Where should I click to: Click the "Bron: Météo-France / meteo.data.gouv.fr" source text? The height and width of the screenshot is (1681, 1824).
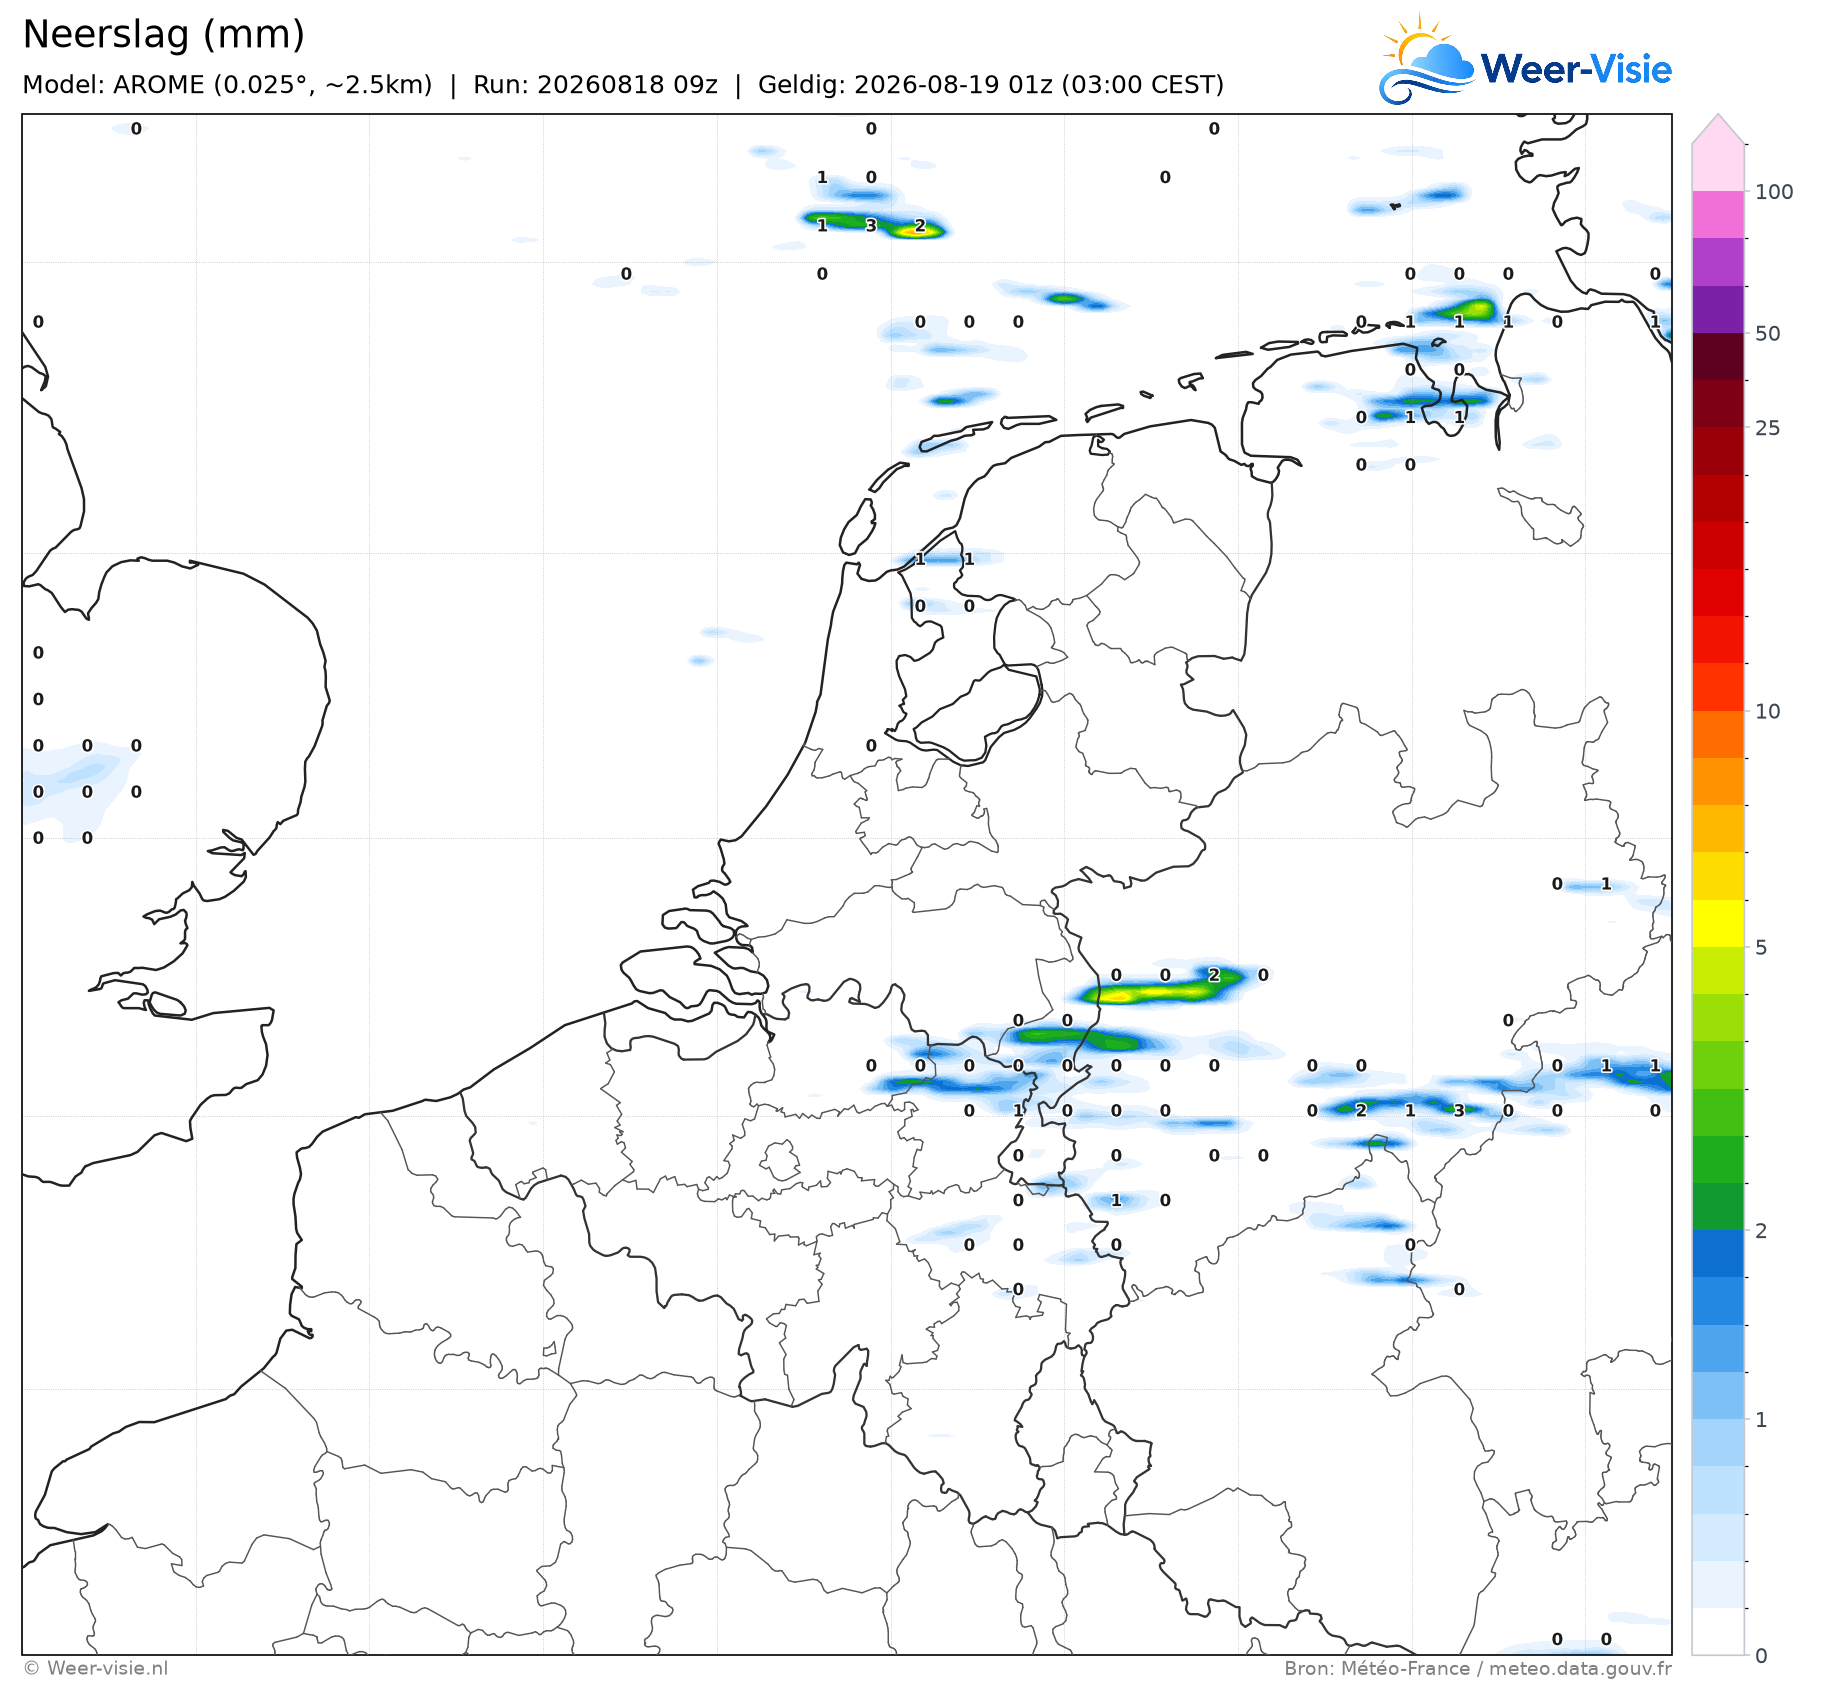[1478, 1668]
